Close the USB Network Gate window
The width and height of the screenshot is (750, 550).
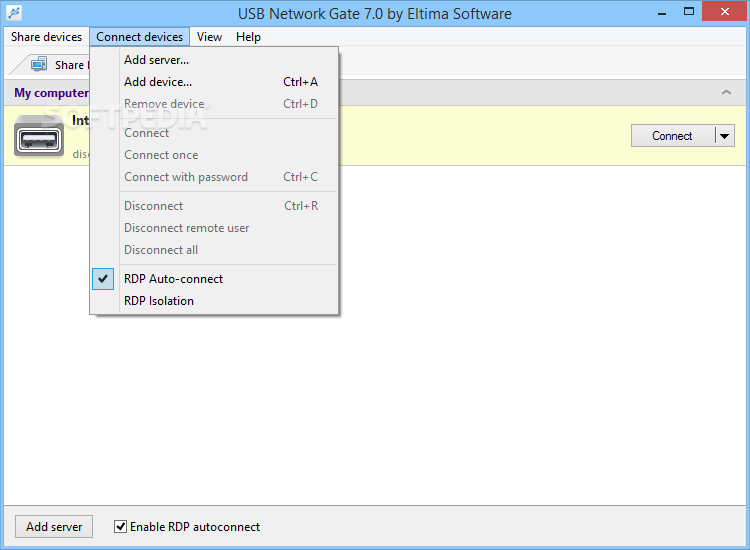coord(725,12)
